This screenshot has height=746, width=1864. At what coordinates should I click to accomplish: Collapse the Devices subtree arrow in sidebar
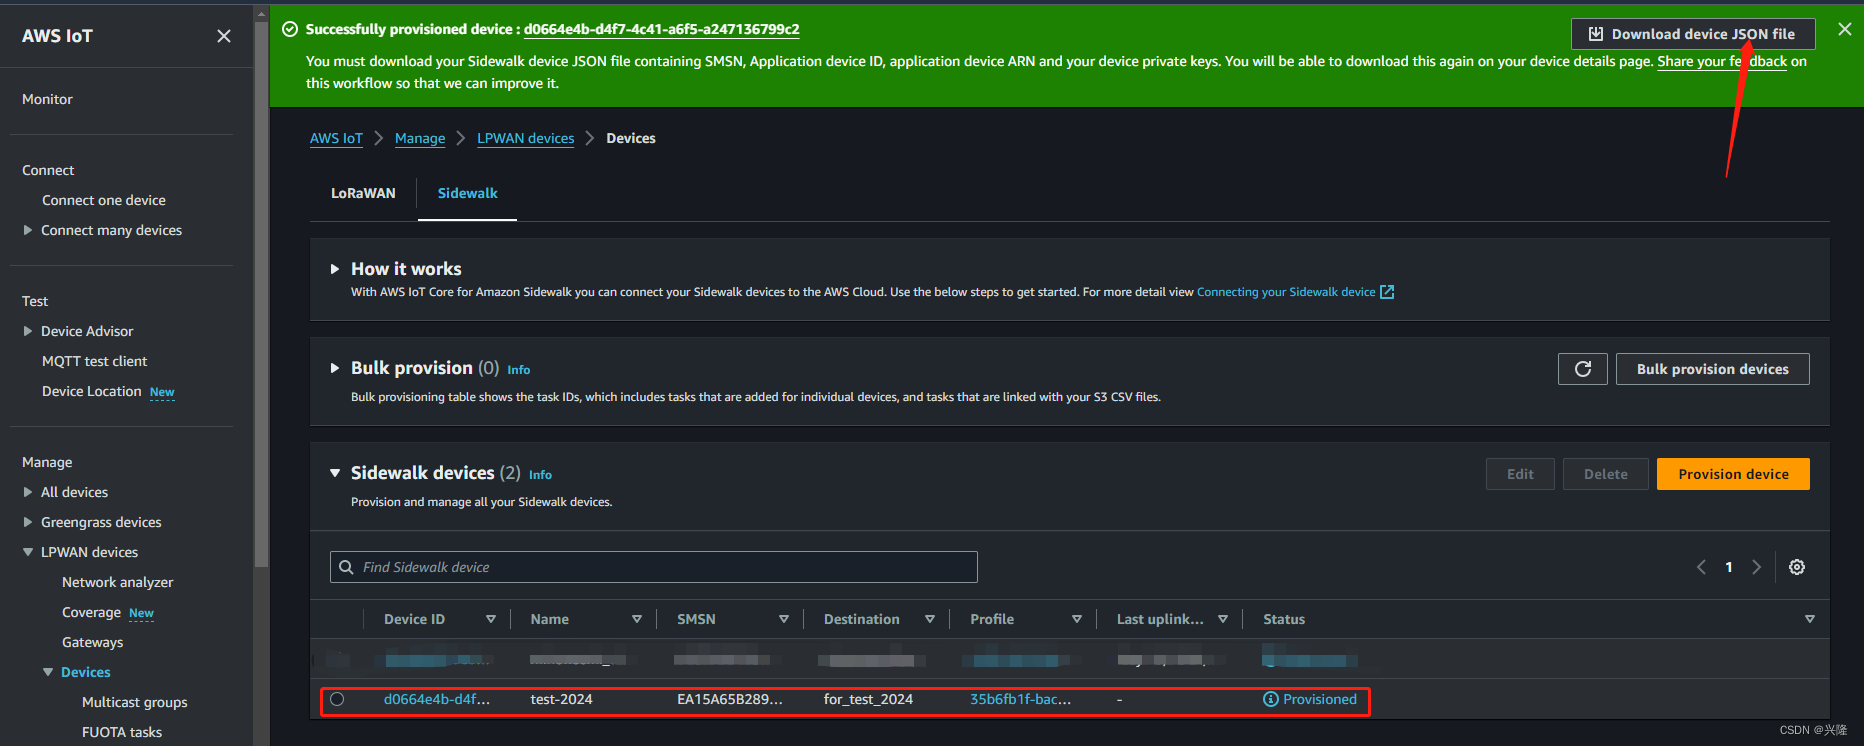click(x=48, y=672)
